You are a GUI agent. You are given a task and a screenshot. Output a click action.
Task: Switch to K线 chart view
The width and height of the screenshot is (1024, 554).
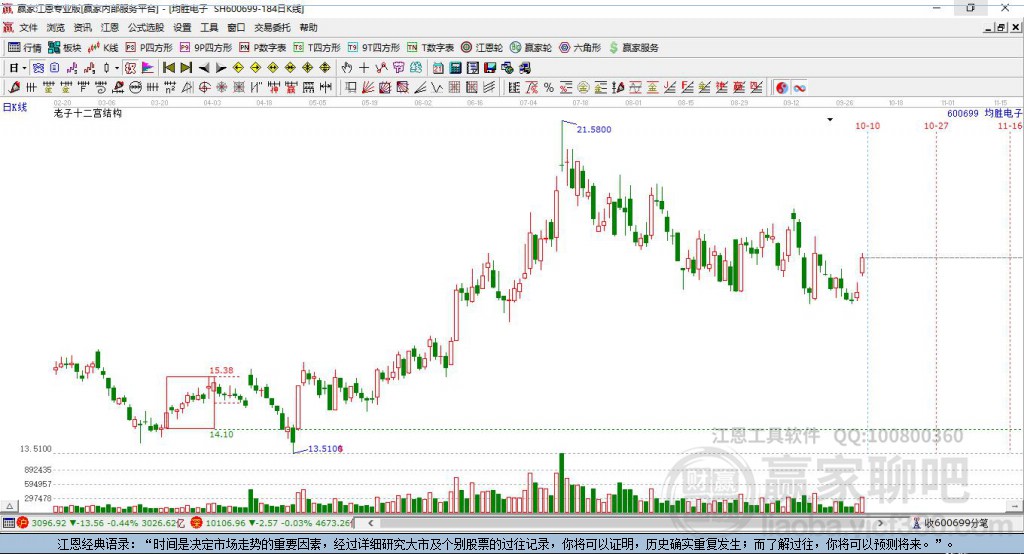tap(103, 48)
